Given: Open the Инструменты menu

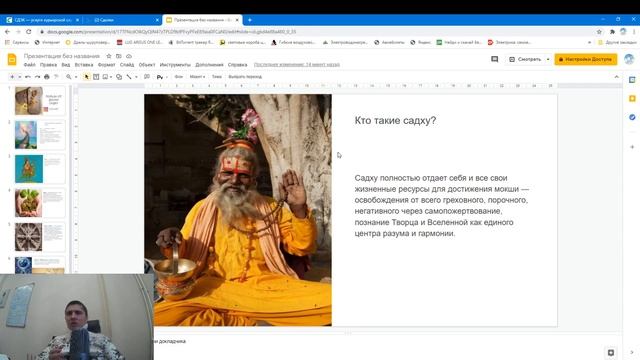Looking at the screenshot, I should [x=175, y=65].
